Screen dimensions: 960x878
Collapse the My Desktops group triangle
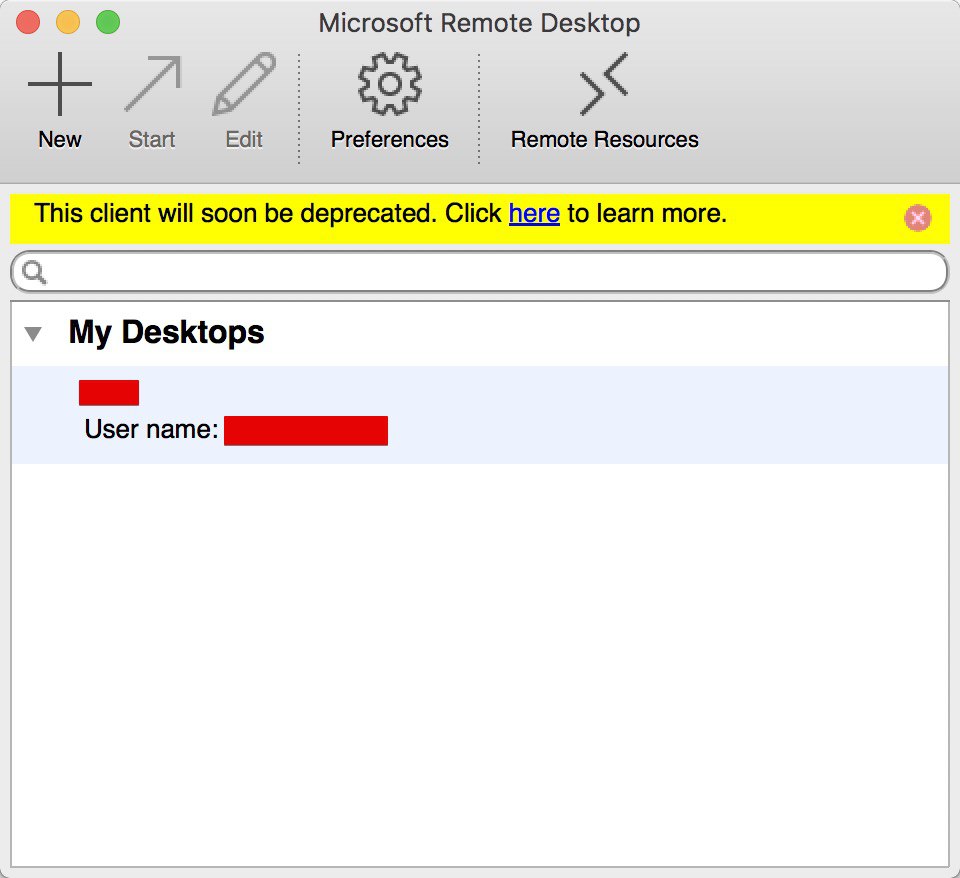click(x=32, y=334)
